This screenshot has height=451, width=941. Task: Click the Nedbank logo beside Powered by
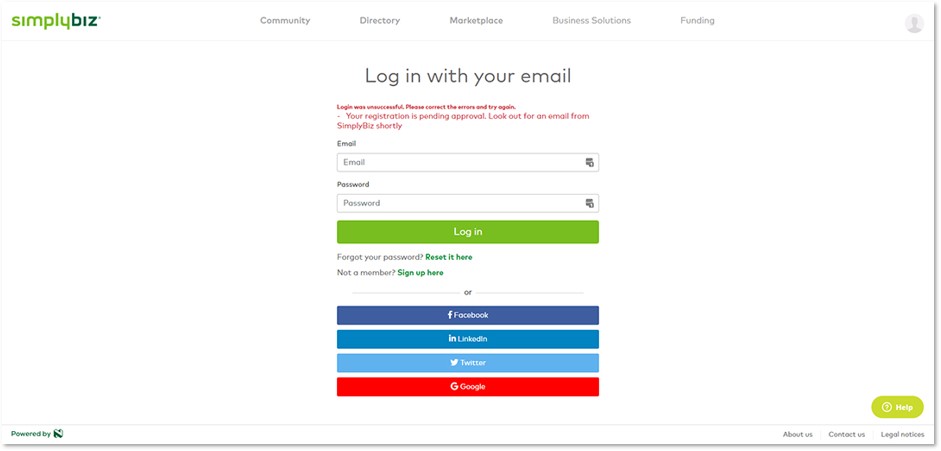click(x=59, y=434)
